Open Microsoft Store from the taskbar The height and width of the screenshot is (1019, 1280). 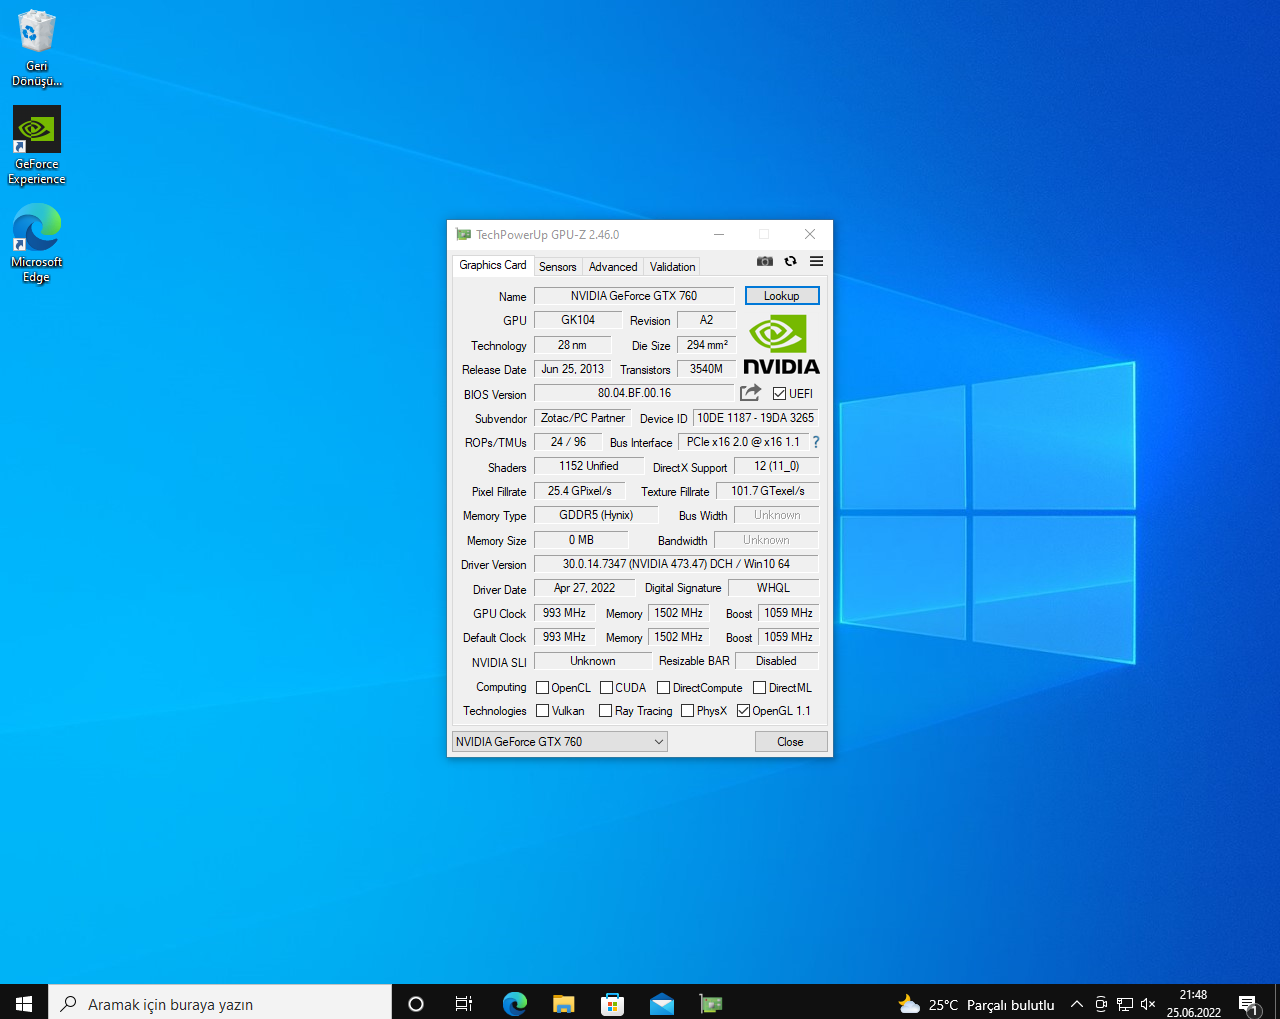tap(612, 1003)
